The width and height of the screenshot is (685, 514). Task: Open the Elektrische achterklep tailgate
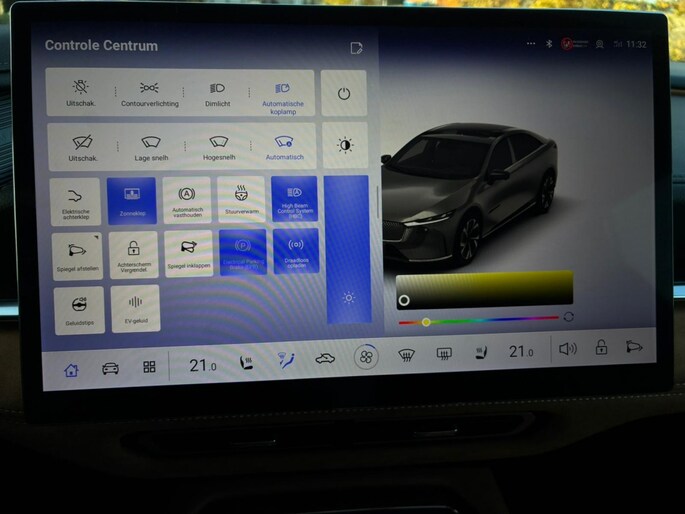pos(77,201)
